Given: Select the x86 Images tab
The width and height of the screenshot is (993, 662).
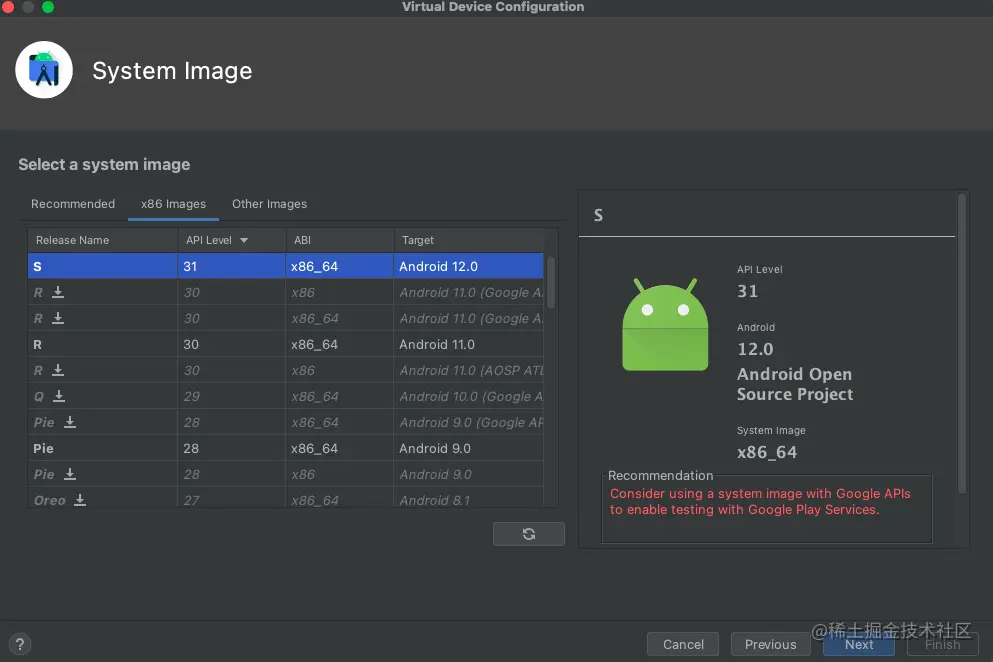Looking at the screenshot, I should [x=173, y=204].
